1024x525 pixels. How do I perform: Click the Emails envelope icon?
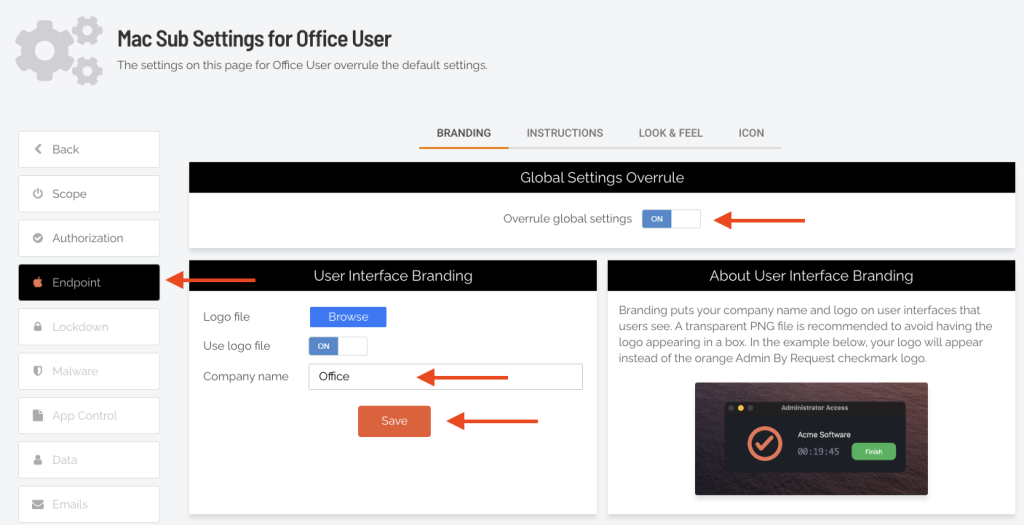(38, 504)
